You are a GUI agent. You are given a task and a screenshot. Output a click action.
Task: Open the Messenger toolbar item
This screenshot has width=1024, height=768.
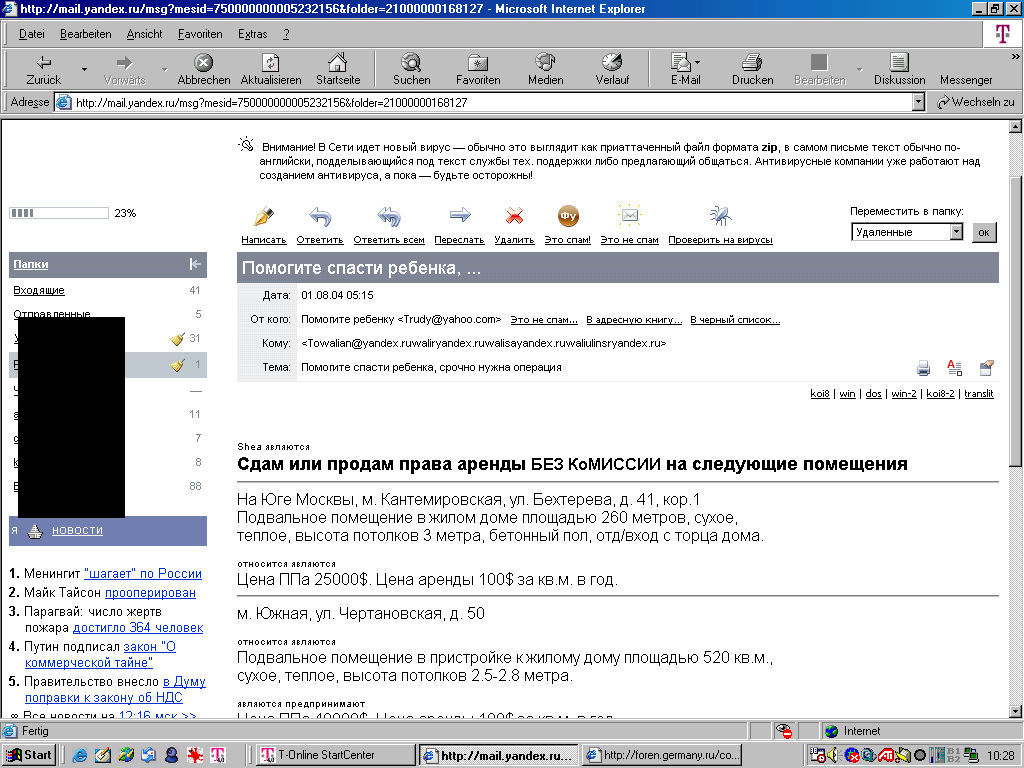[966, 80]
